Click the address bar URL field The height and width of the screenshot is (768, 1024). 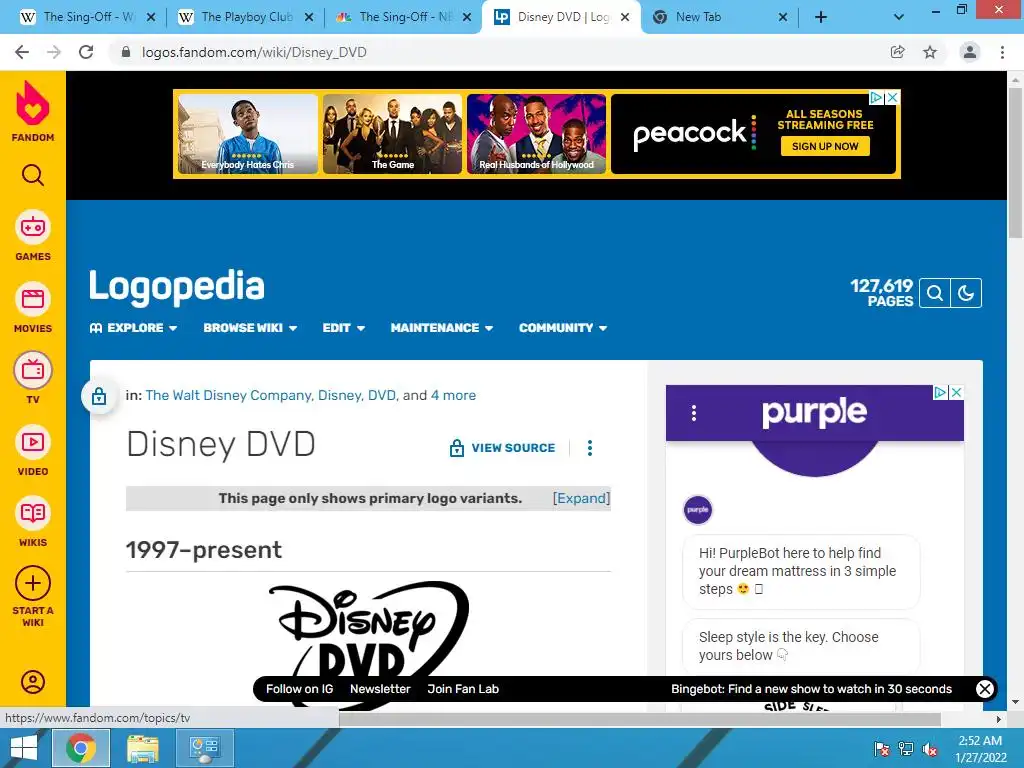point(503,52)
